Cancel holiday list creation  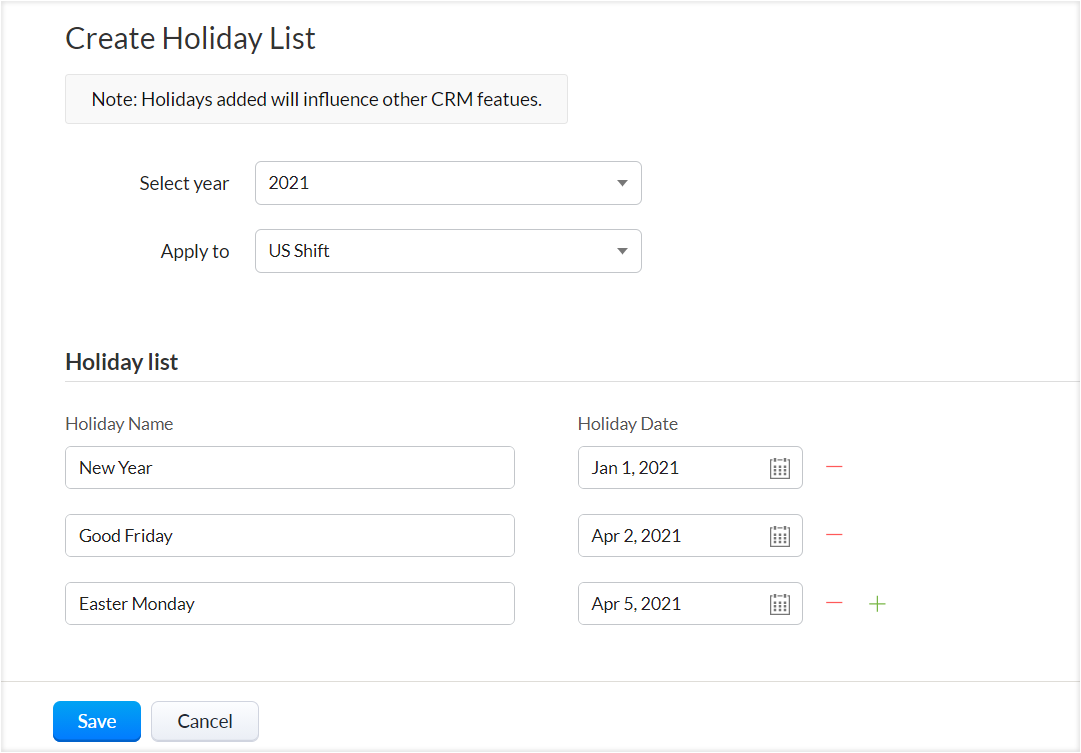(x=205, y=721)
